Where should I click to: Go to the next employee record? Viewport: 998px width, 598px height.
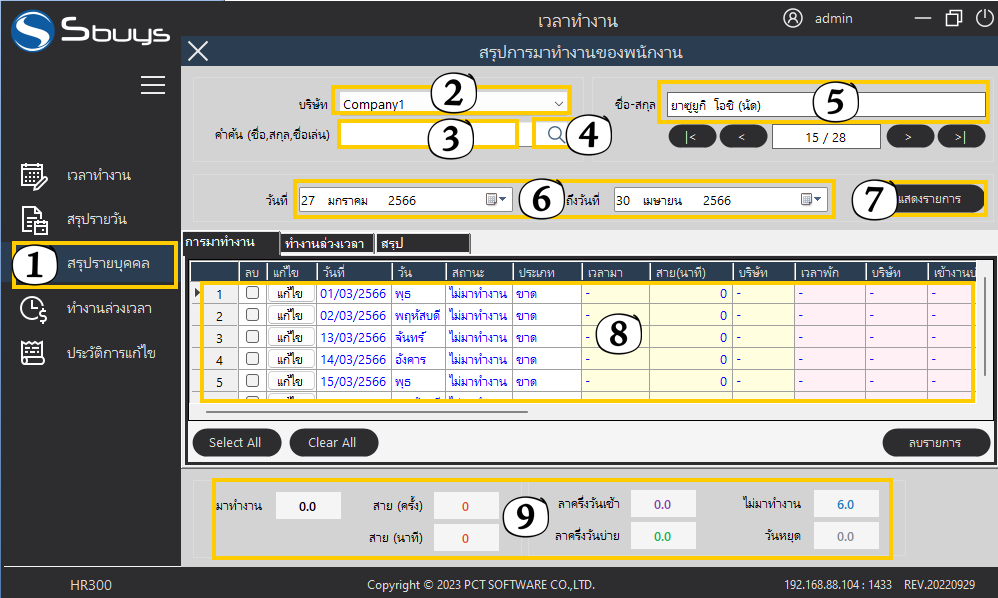(x=906, y=136)
